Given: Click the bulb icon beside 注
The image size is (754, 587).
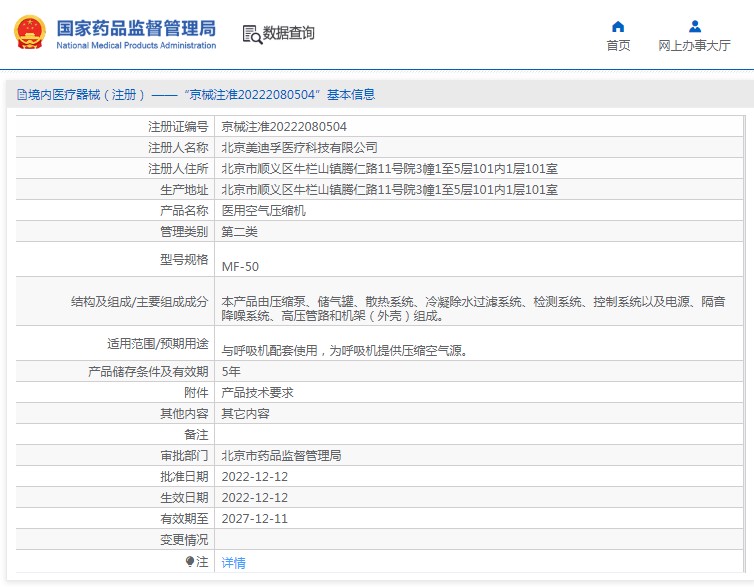Looking at the screenshot, I should click(190, 561).
